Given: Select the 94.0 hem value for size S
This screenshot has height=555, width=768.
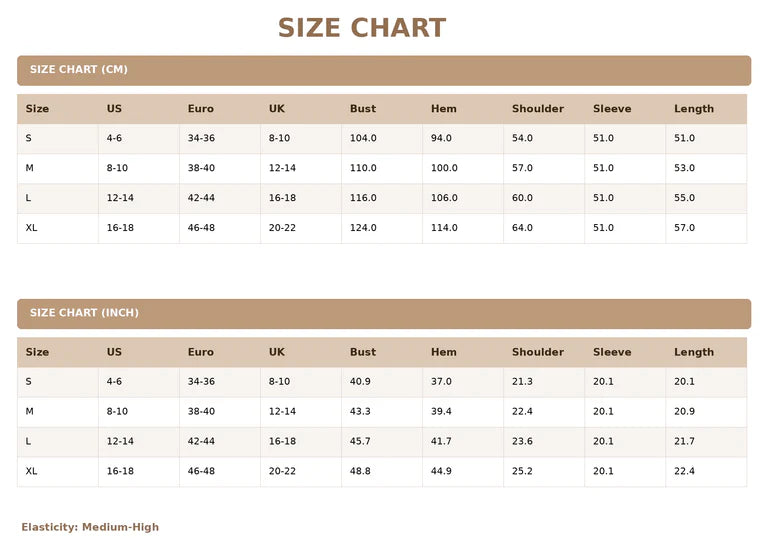Looking at the screenshot, I should point(441,138).
